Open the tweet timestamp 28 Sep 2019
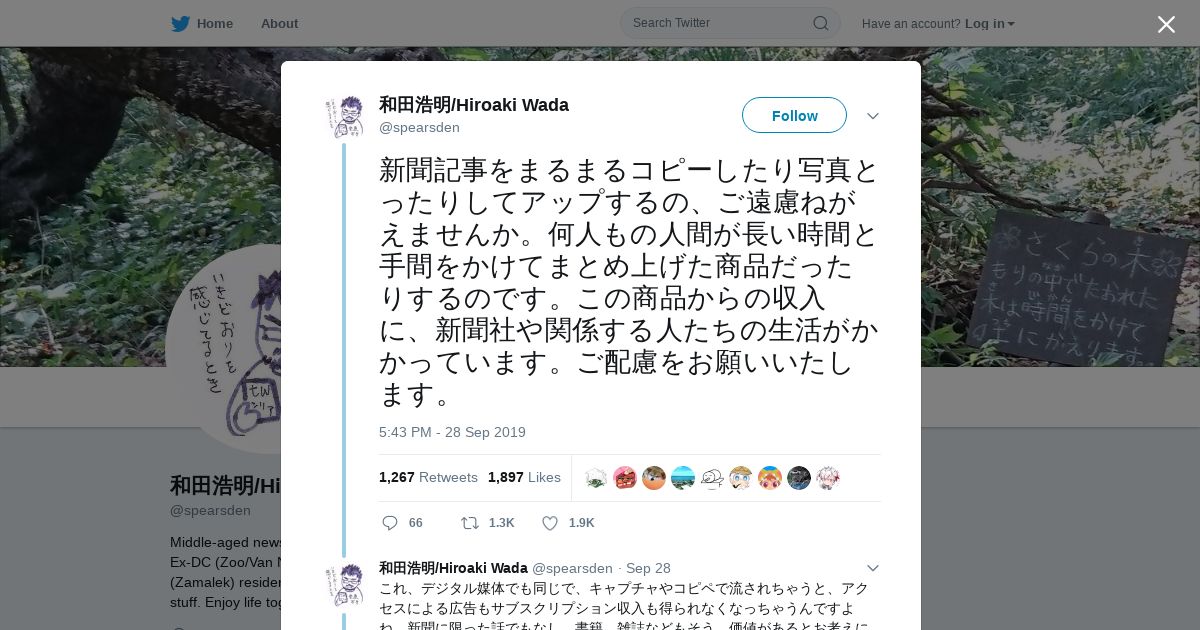 tap(452, 432)
